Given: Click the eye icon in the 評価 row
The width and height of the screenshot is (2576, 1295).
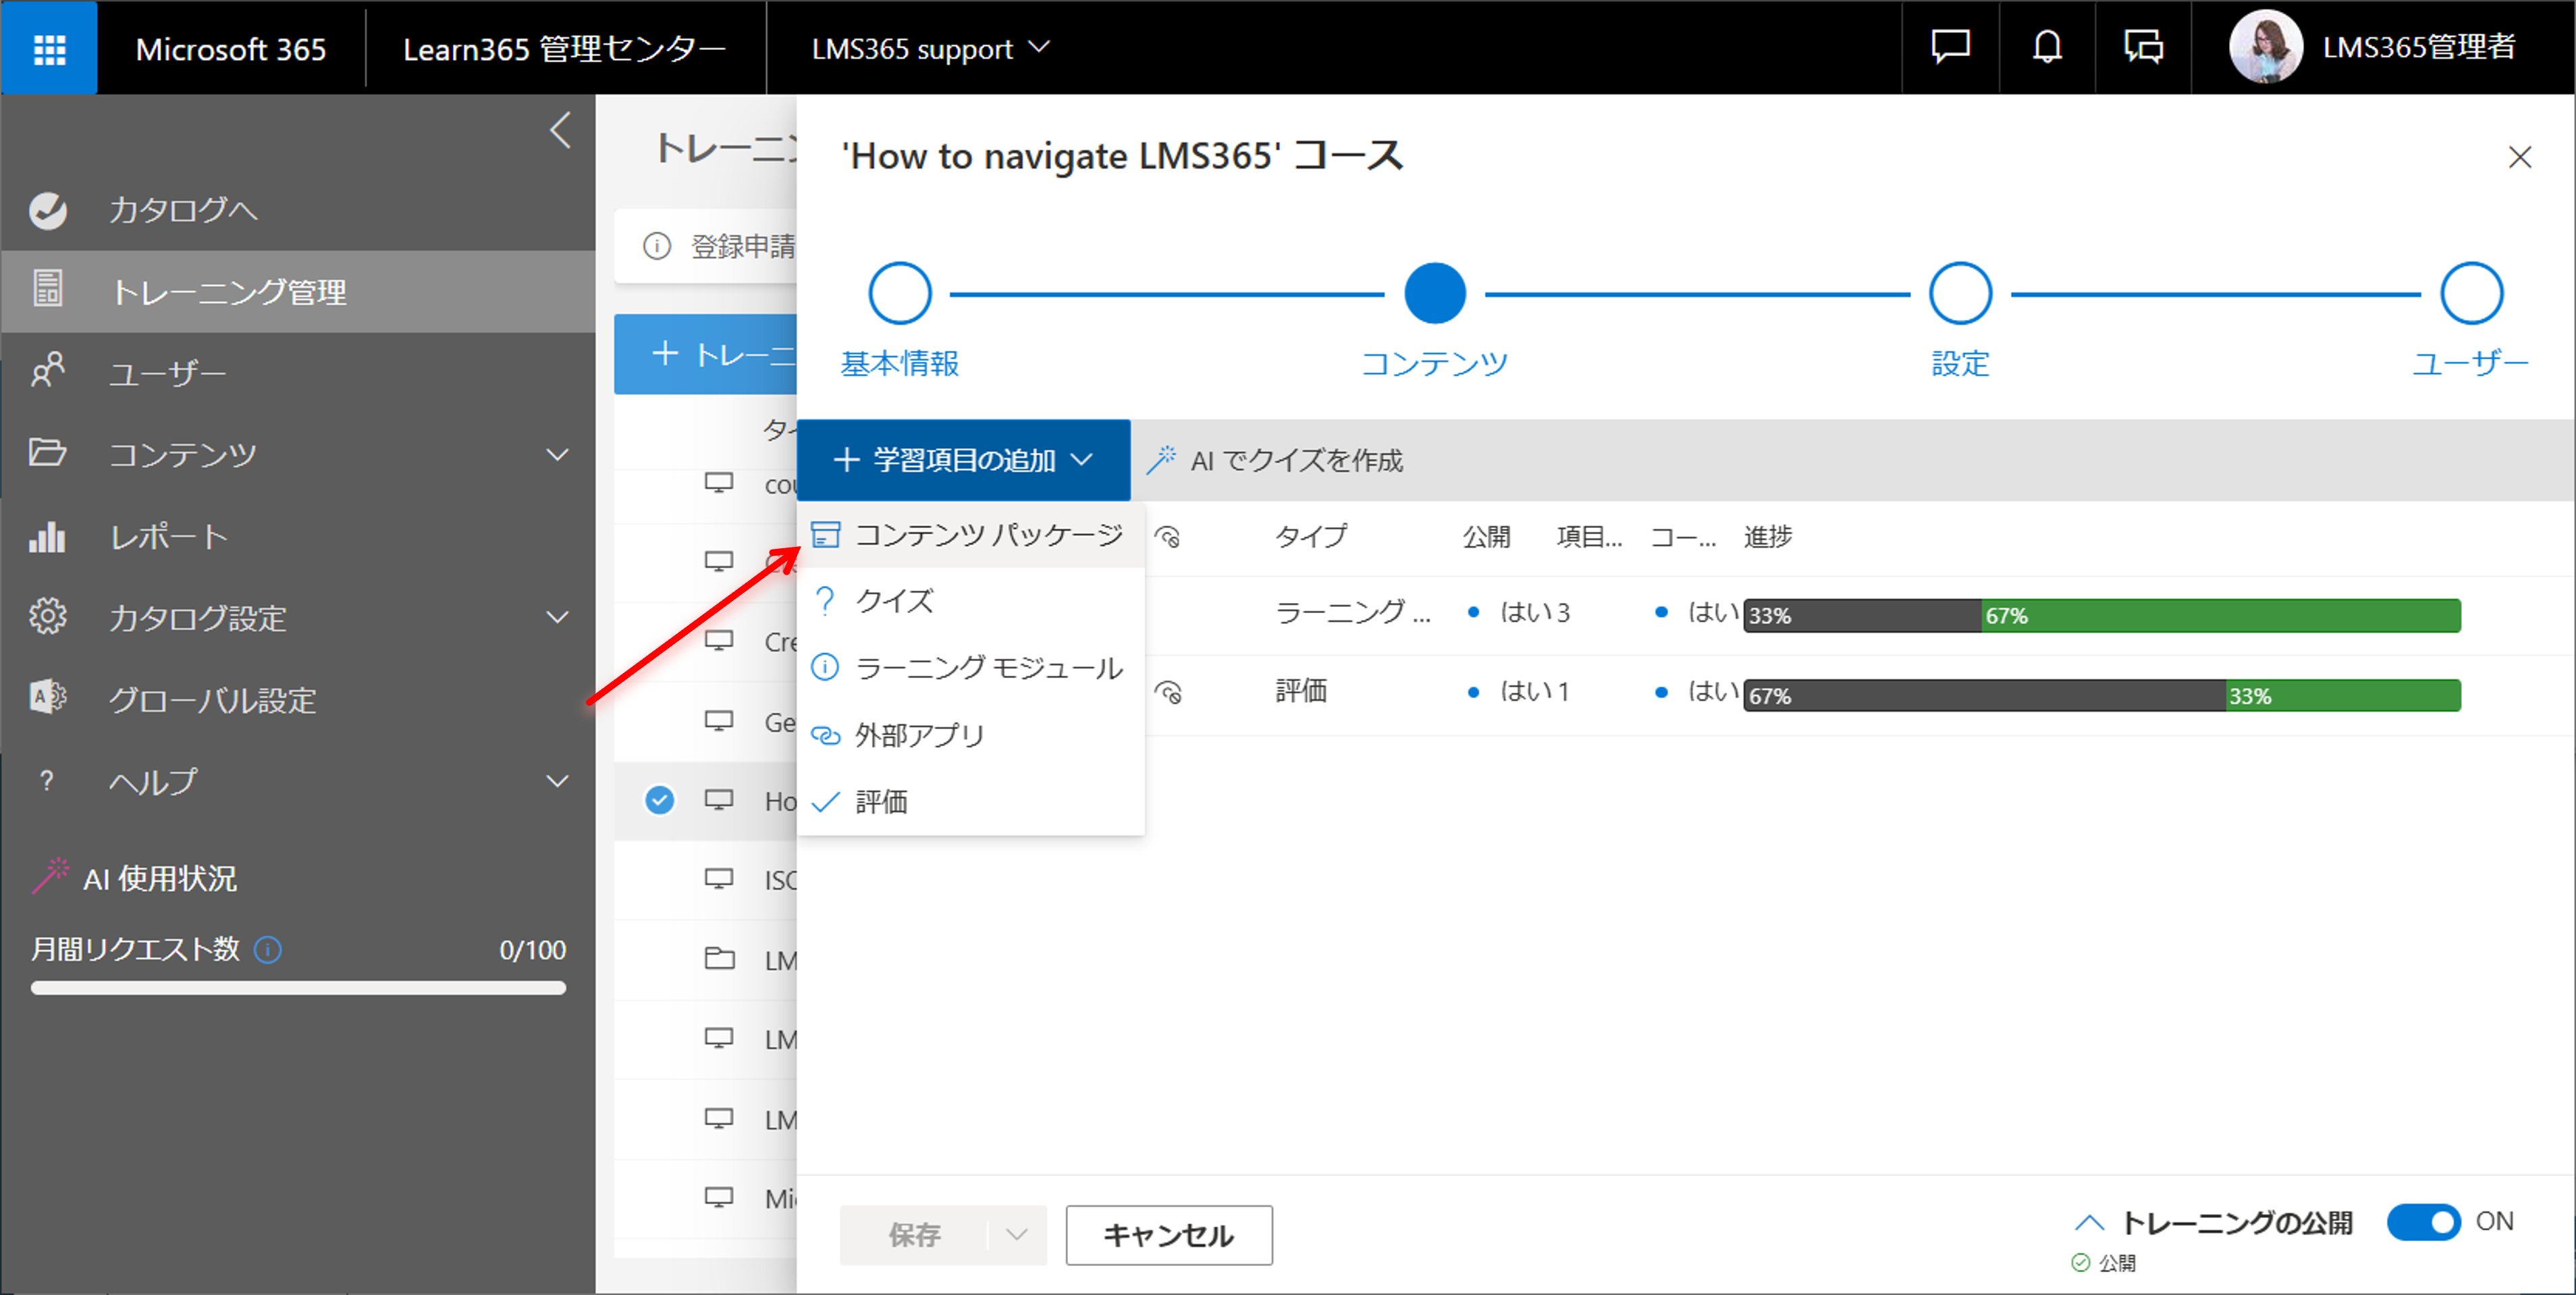Looking at the screenshot, I should (x=1167, y=691).
